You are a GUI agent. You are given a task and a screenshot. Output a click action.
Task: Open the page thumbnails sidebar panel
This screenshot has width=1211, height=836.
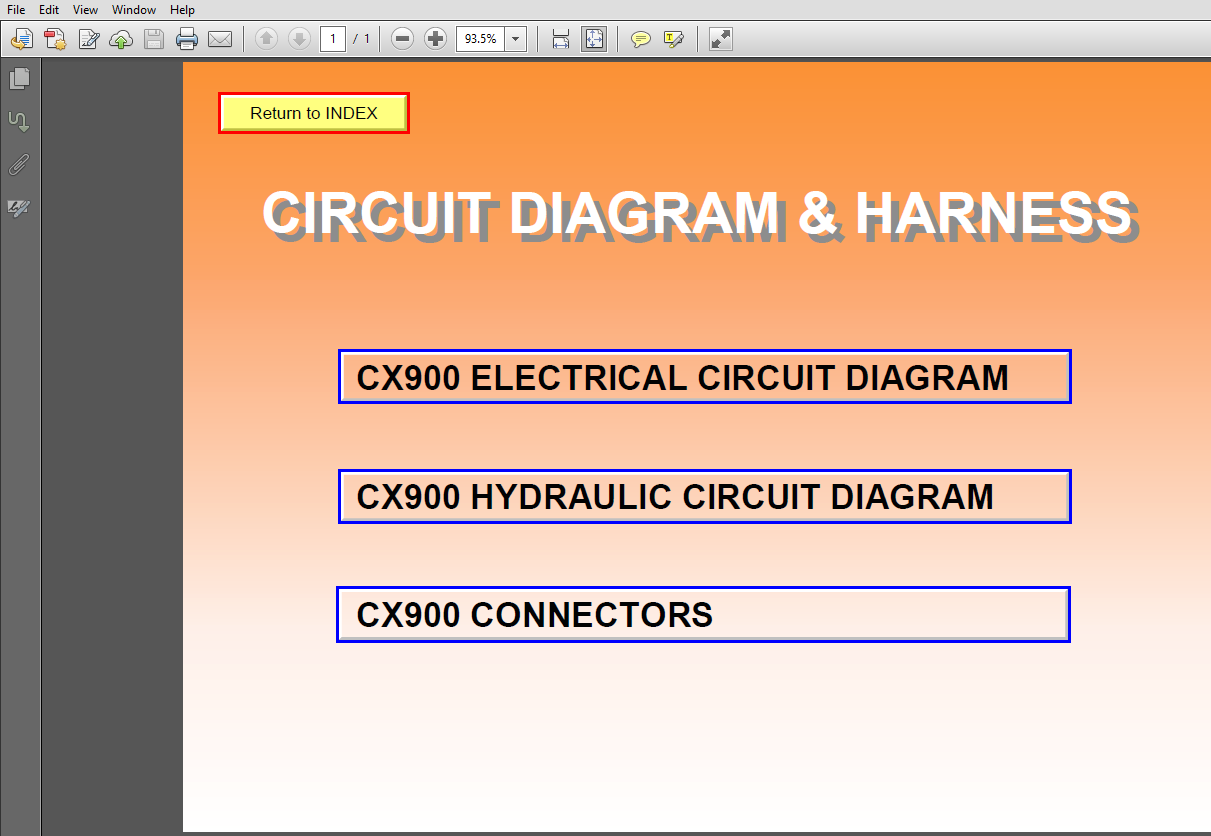pyautogui.click(x=19, y=78)
